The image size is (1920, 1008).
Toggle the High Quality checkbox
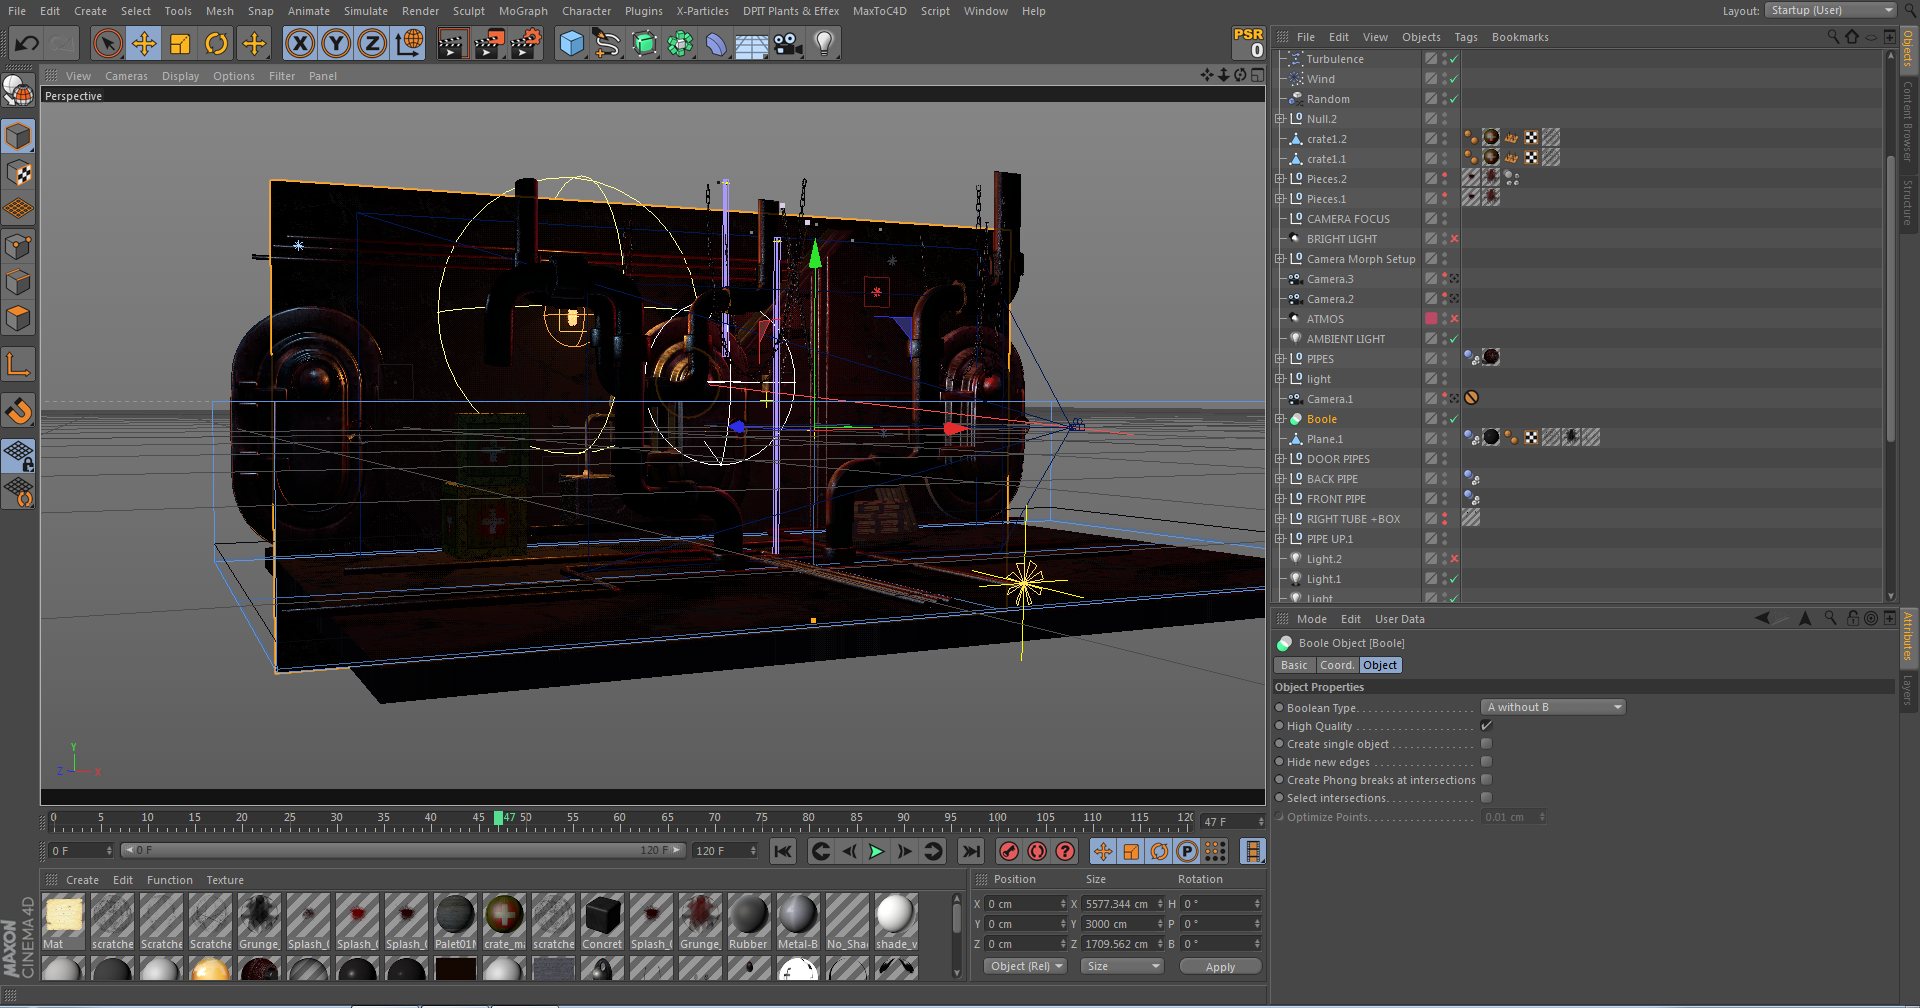1486,726
